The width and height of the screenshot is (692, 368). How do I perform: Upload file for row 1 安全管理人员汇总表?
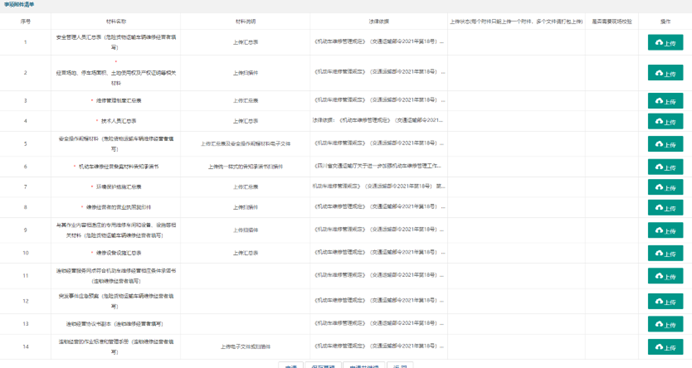[x=665, y=42]
